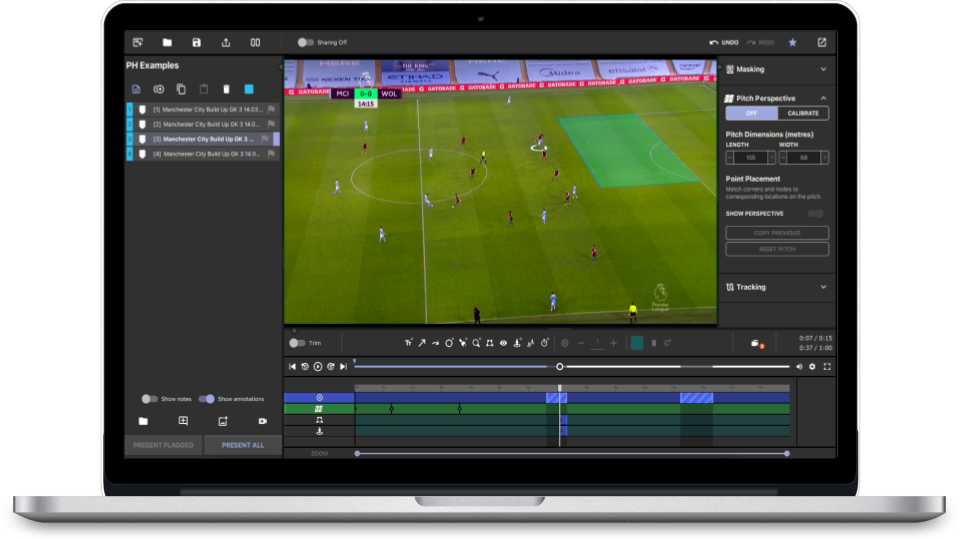Click the save floppy disk icon
The image size is (960, 540).
196,43
